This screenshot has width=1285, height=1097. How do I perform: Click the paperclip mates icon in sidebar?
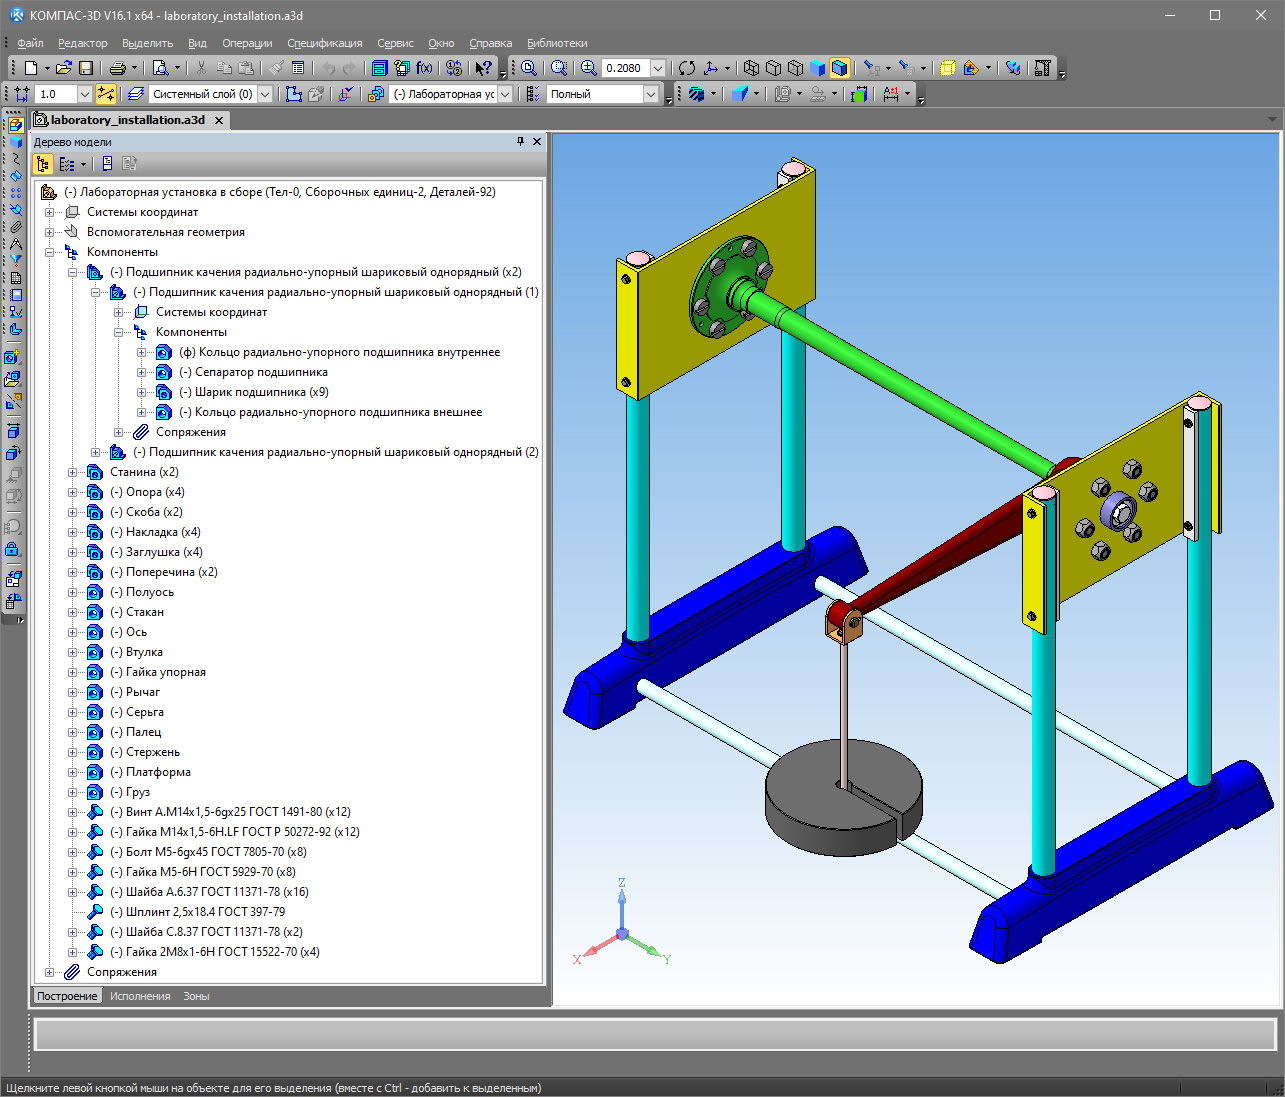point(15,227)
